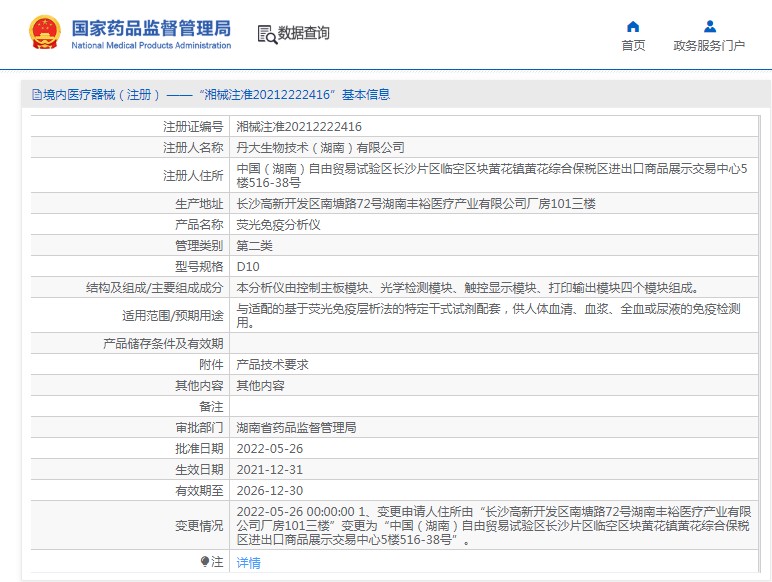Open the 数据查询 text link

click(304, 33)
